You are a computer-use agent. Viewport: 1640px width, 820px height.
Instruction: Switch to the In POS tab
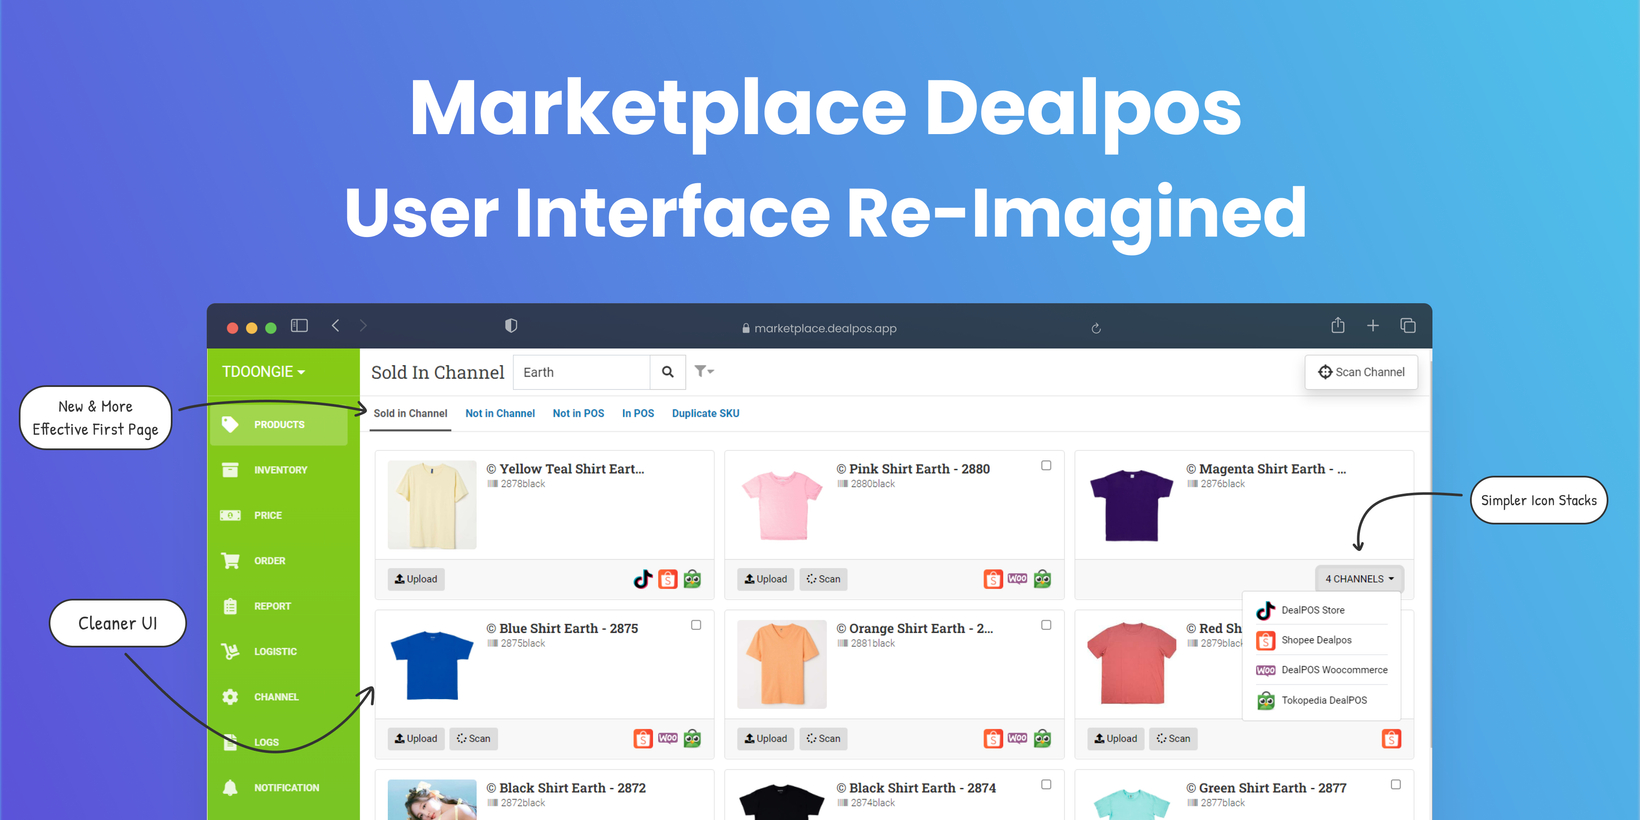click(638, 413)
